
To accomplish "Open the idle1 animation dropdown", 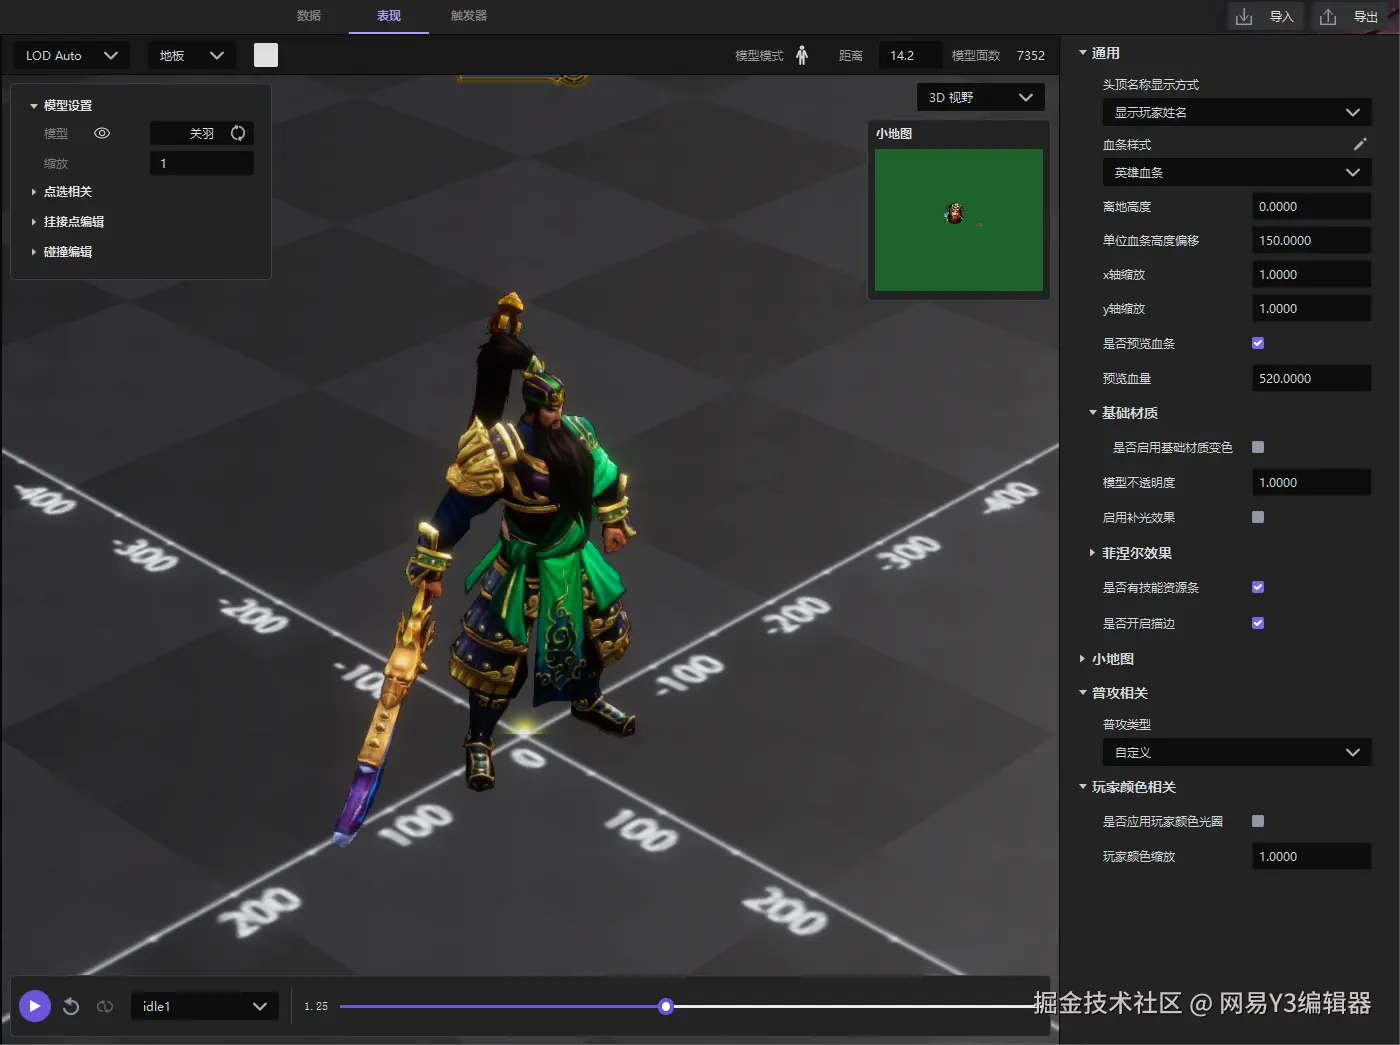I will (205, 1006).
